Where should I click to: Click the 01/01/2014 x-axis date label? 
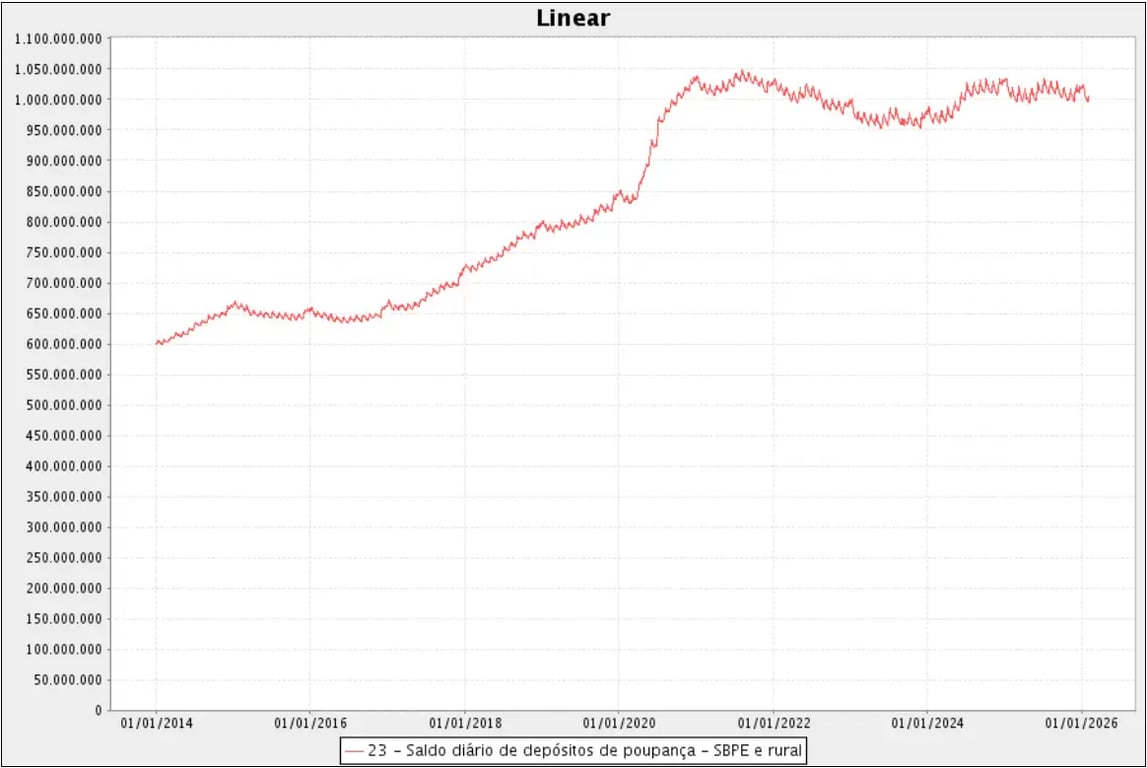tap(155, 722)
